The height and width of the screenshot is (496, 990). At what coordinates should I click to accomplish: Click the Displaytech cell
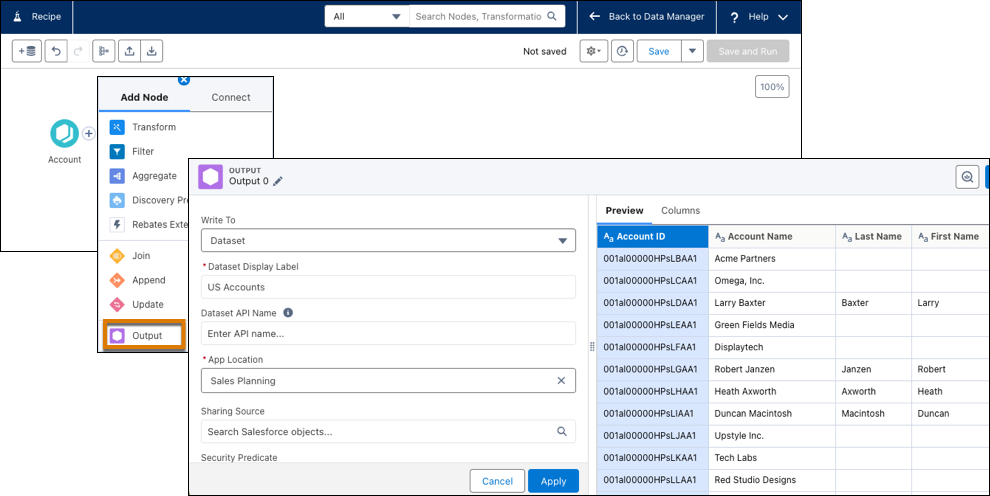(772, 347)
